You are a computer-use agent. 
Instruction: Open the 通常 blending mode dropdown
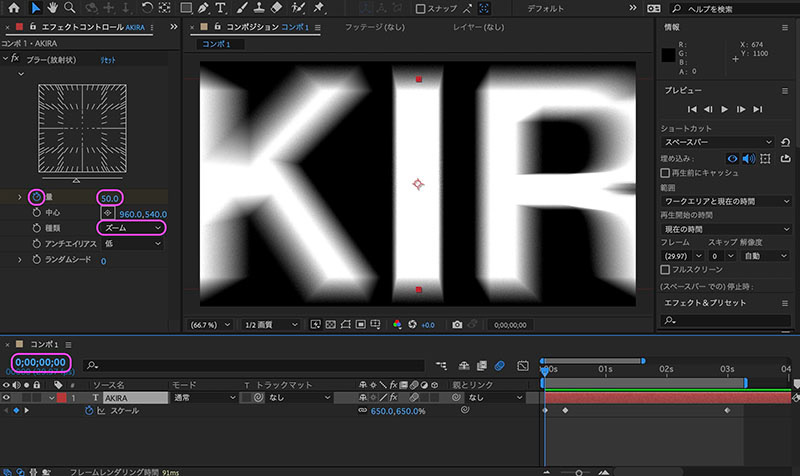(x=204, y=397)
